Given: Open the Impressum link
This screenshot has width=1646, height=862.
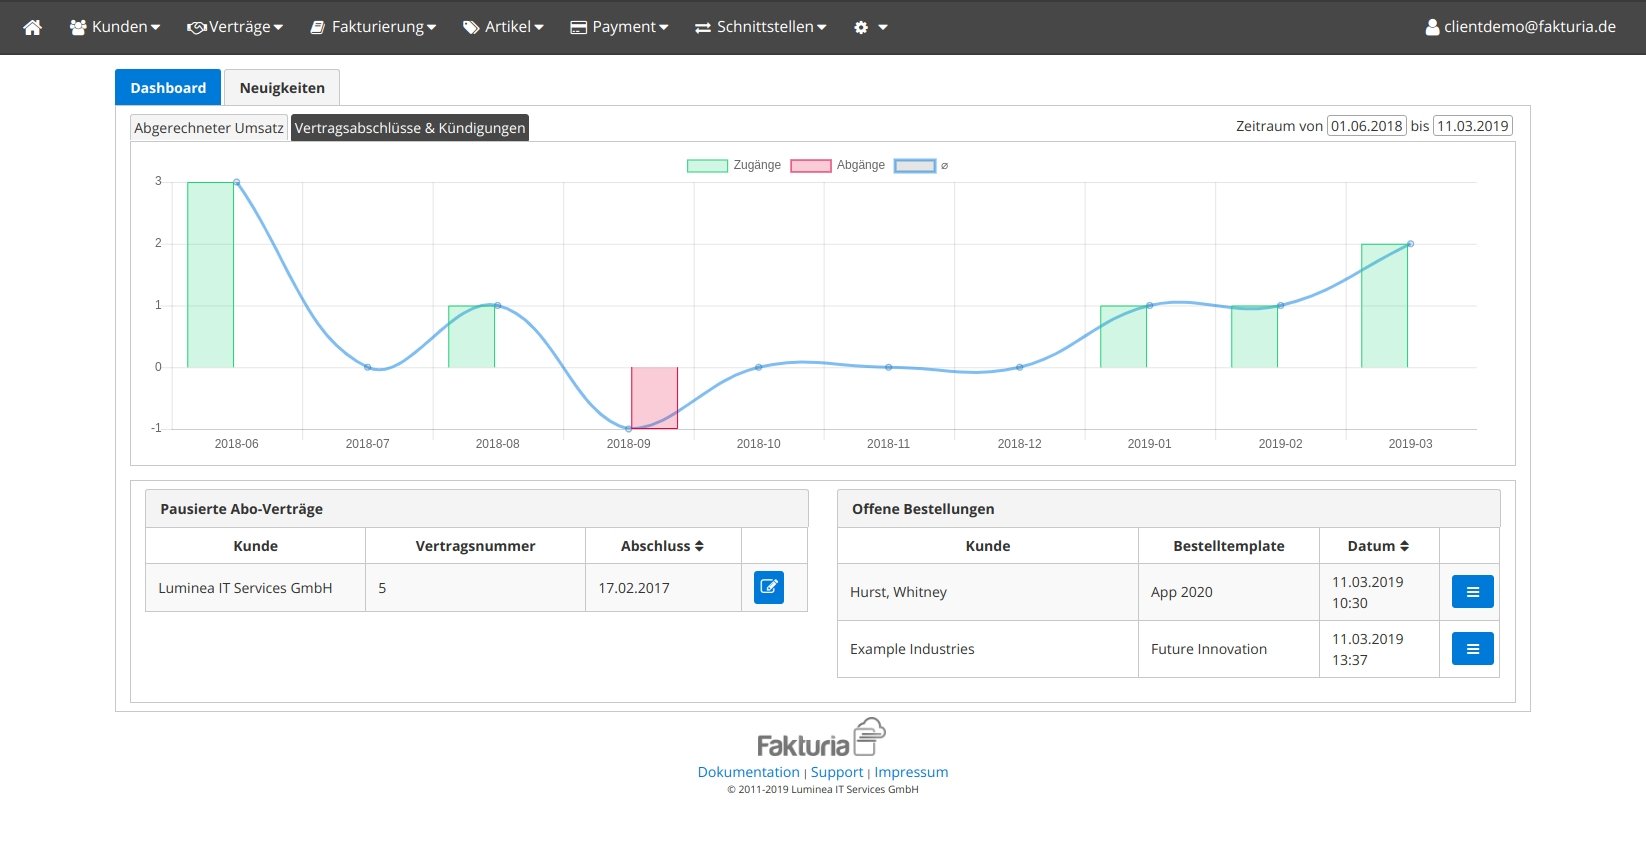Looking at the screenshot, I should click(911, 772).
